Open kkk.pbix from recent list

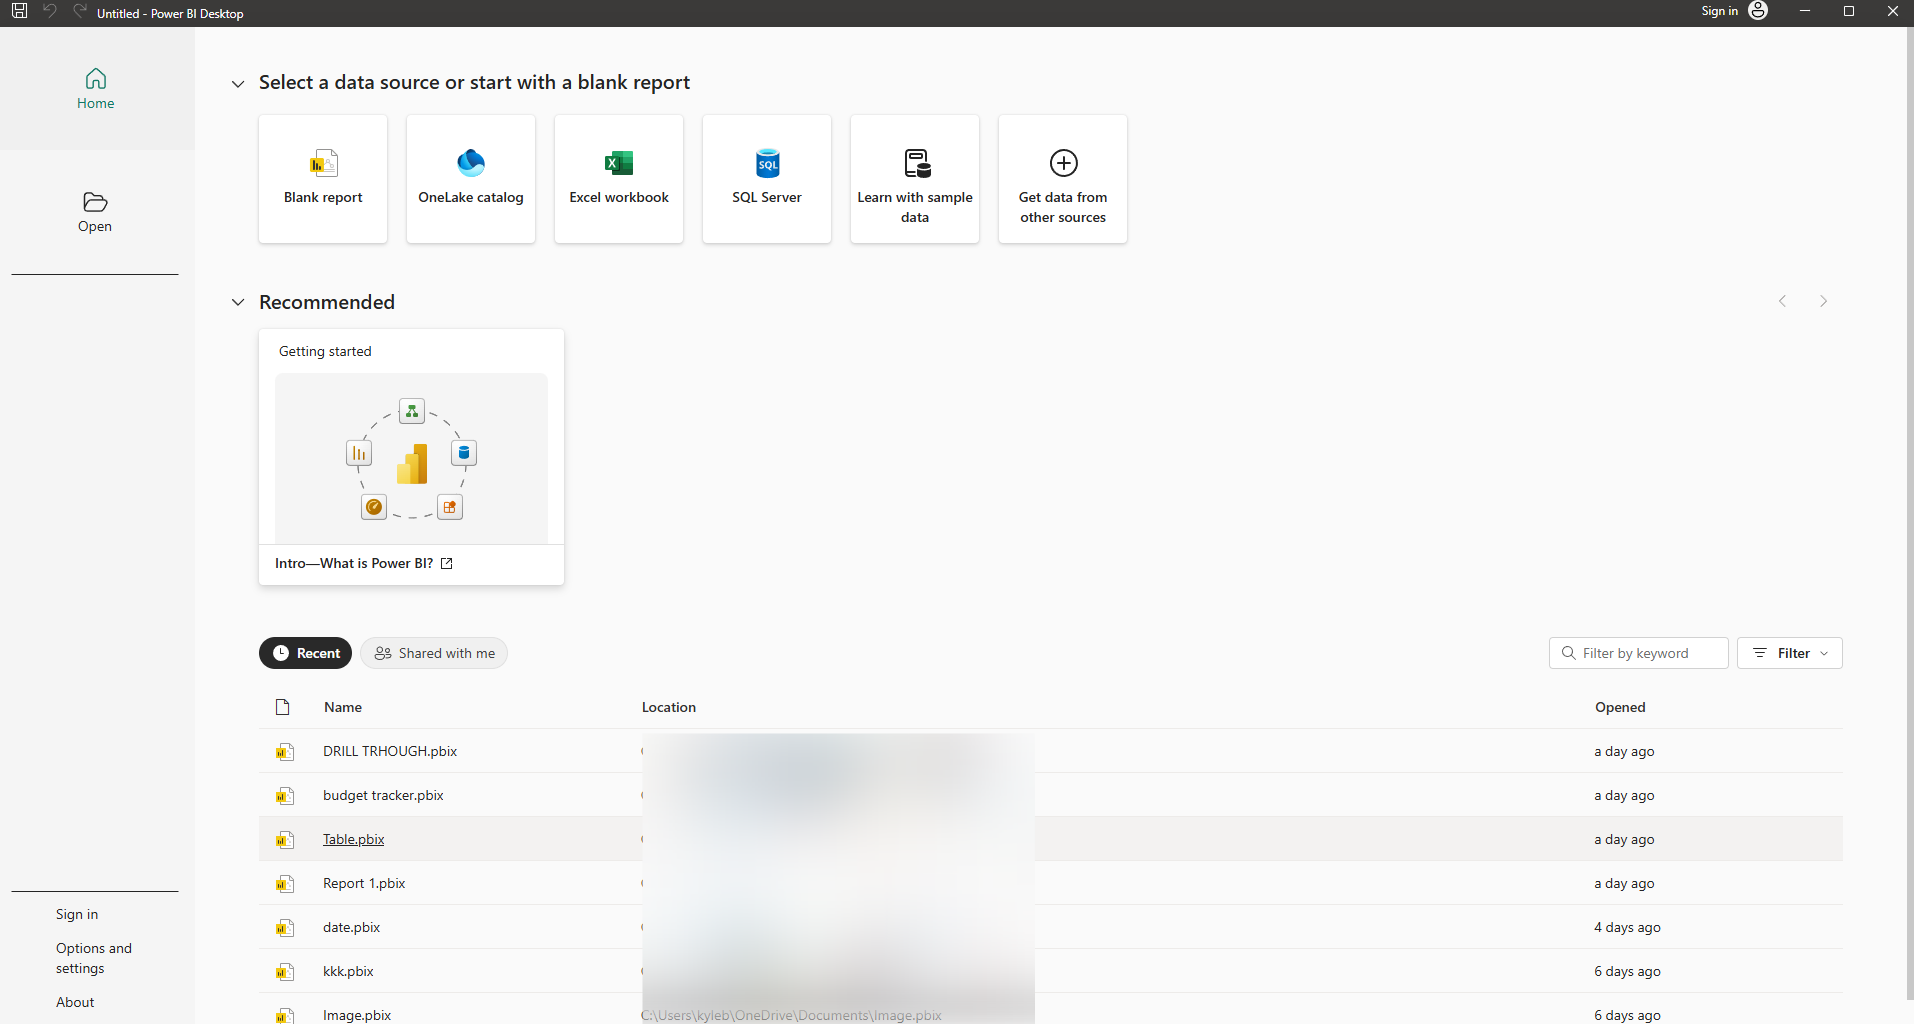[x=348, y=971]
